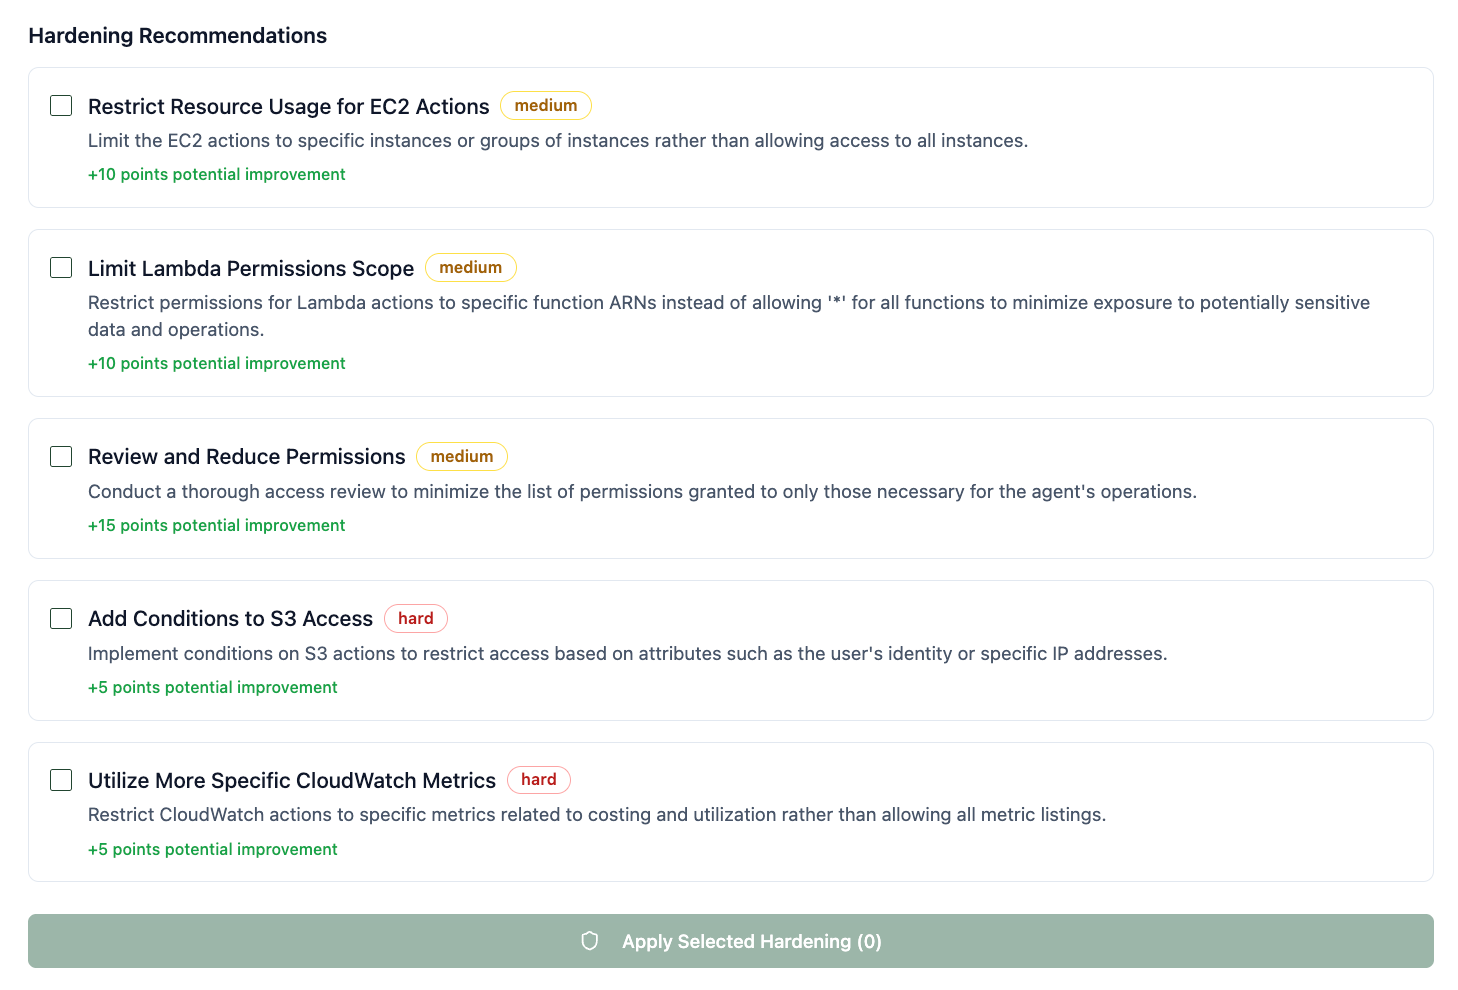Check the Restrict Resource Usage for EC2 checkbox
The width and height of the screenshot is (1458, 990).
(61, 106)
